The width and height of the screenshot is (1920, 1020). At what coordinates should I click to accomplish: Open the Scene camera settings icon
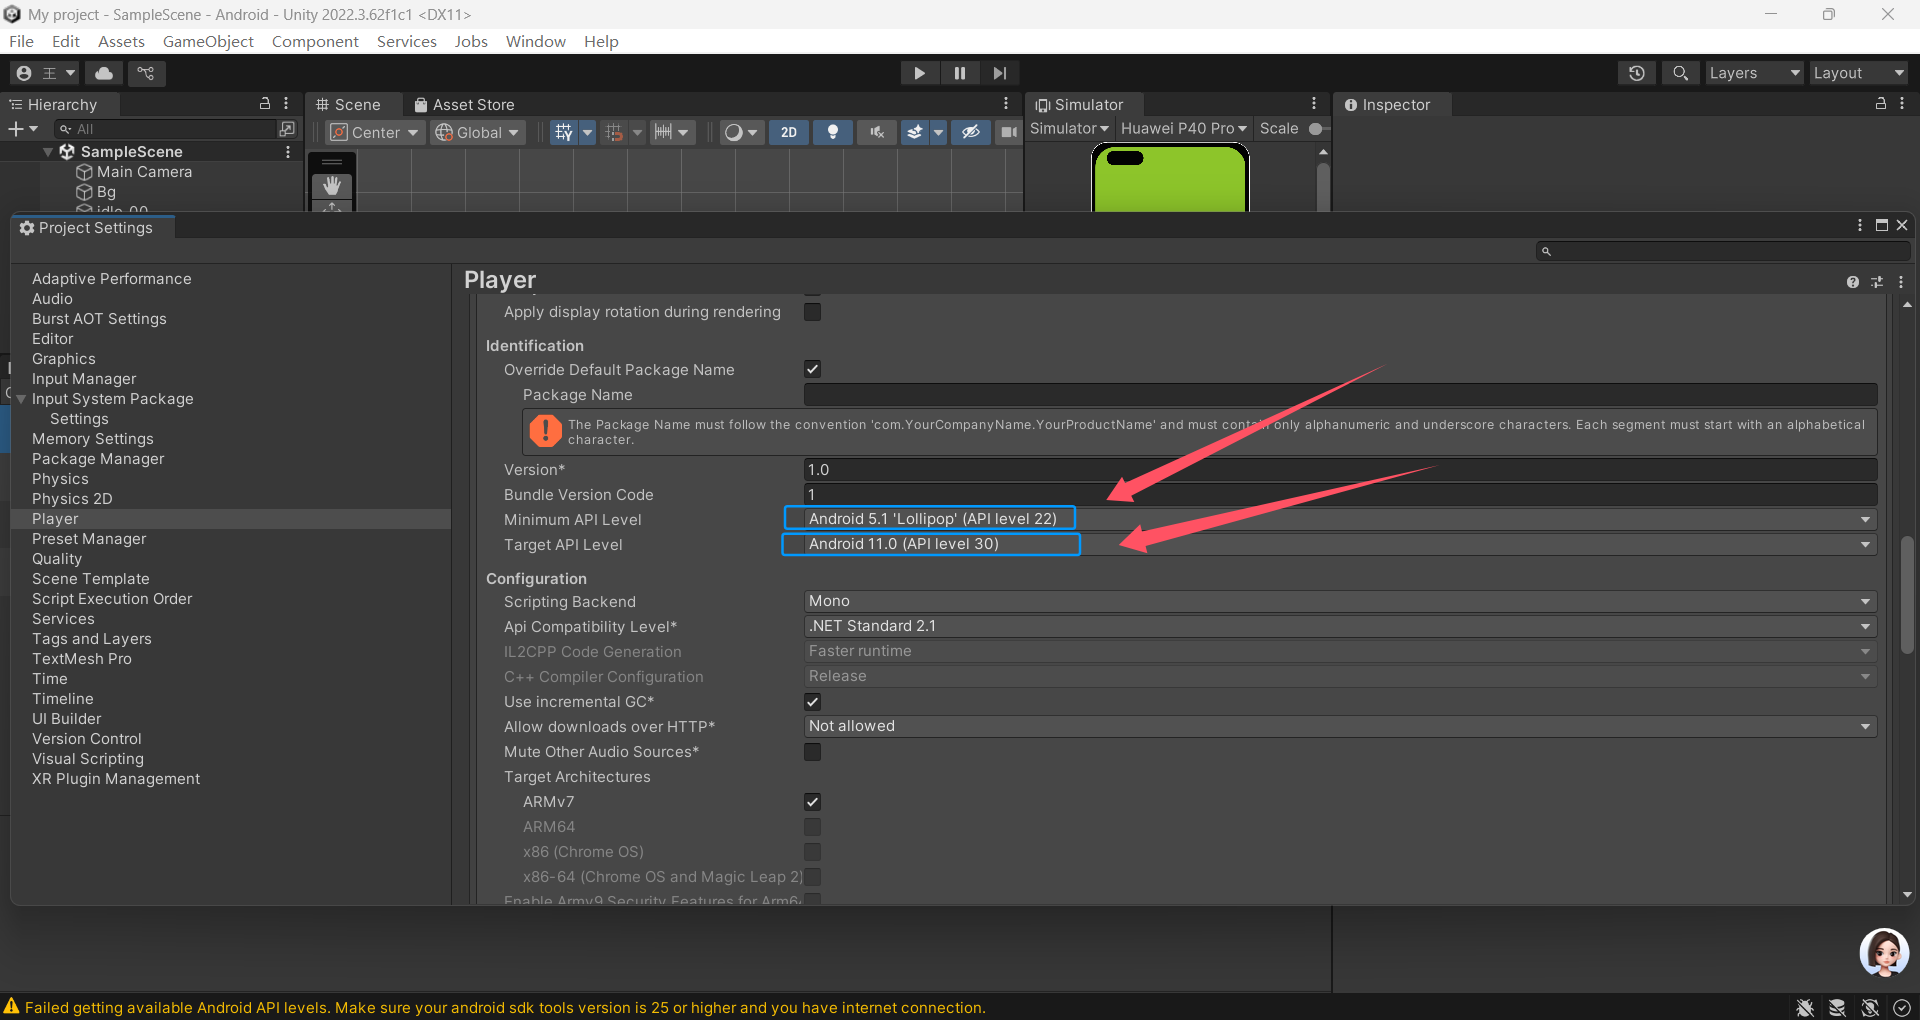[x=1009, y=132]
